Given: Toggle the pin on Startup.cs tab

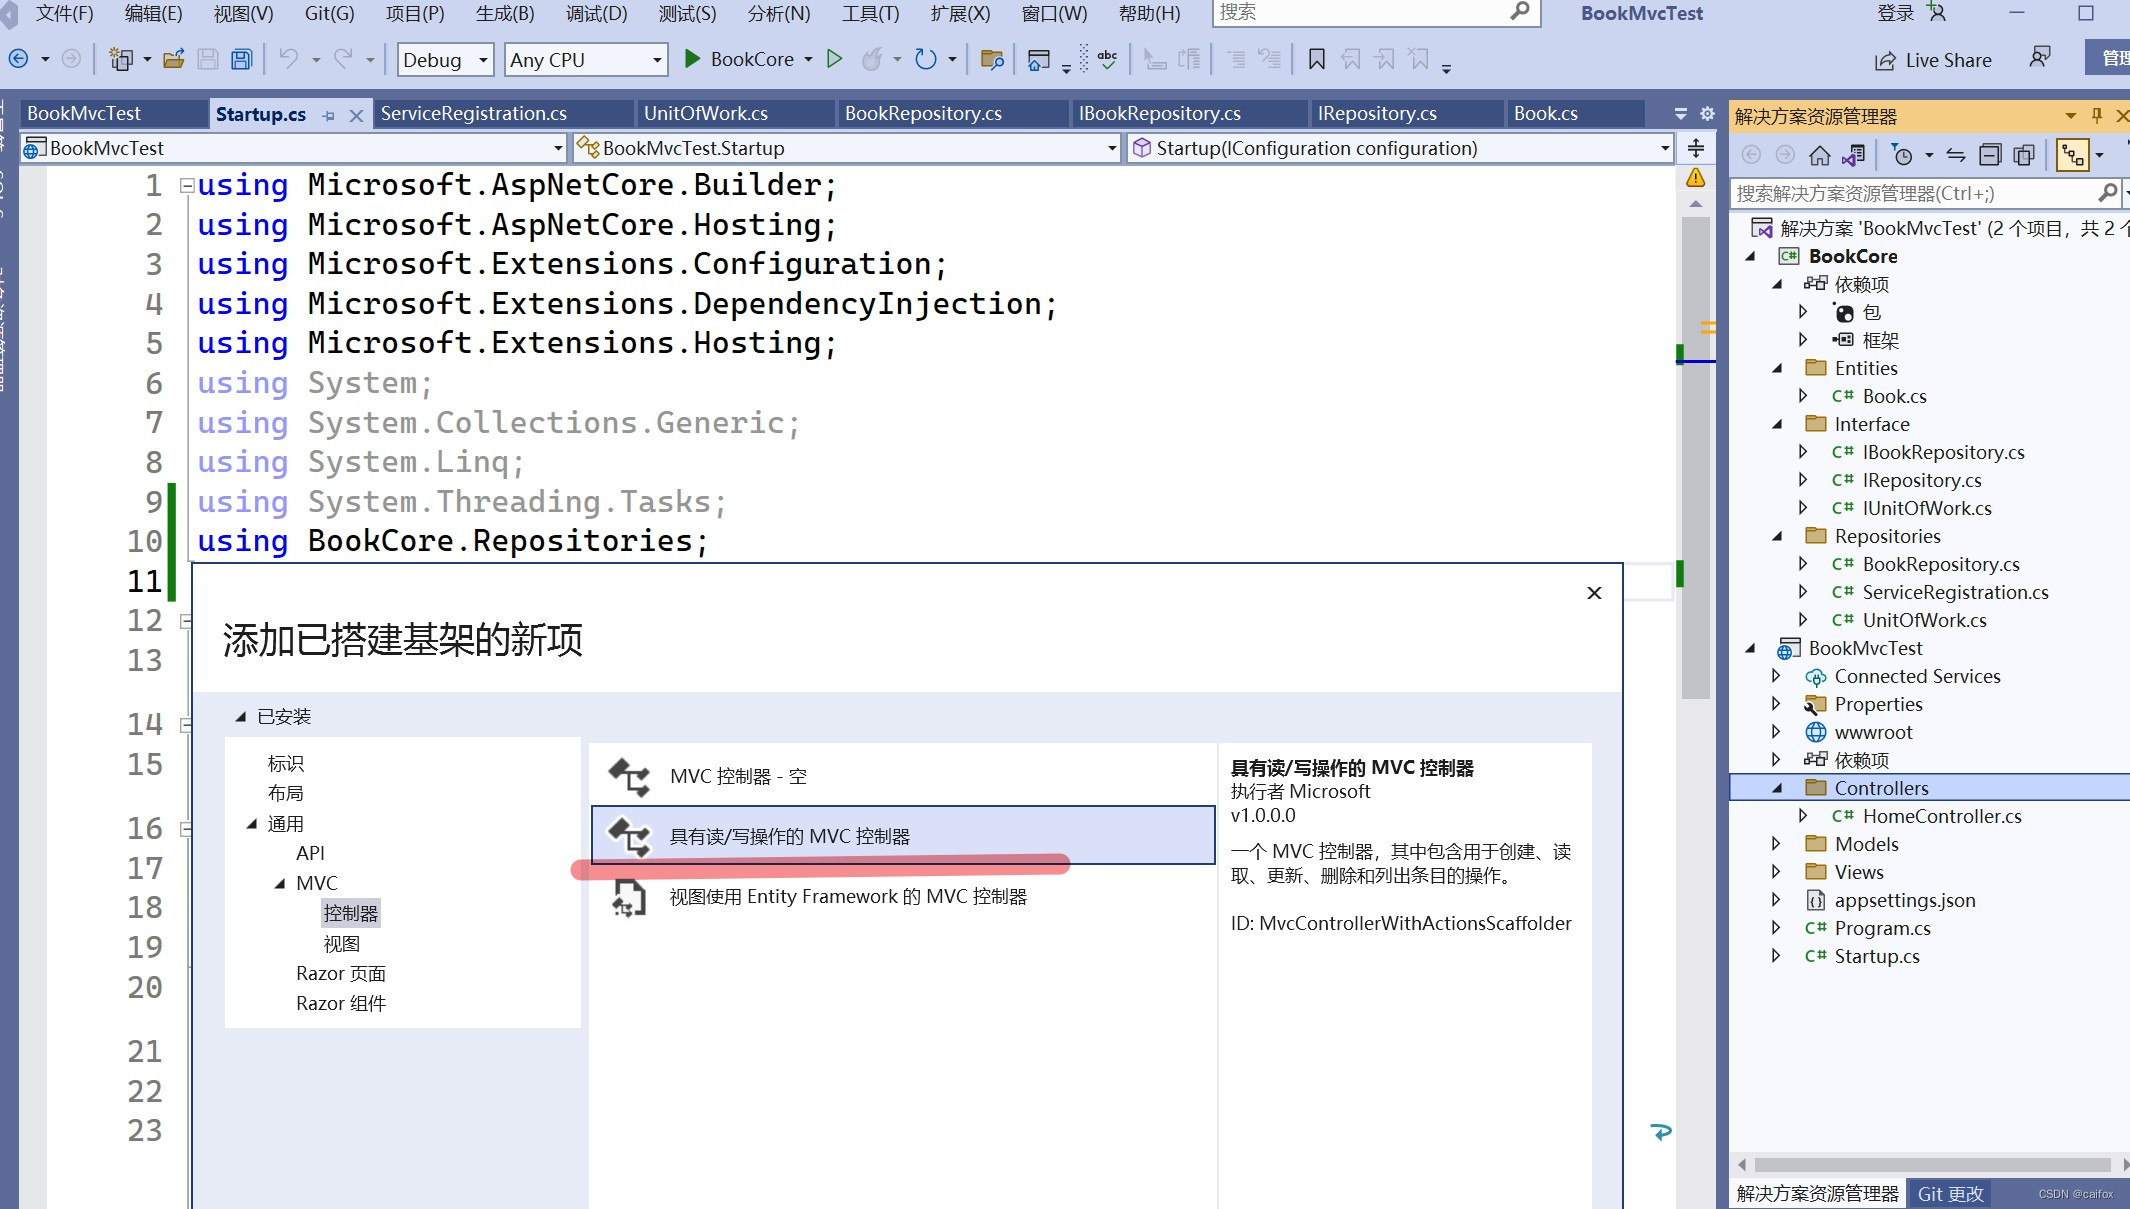Looking at the screenshot, I should [x=328, y=116].
